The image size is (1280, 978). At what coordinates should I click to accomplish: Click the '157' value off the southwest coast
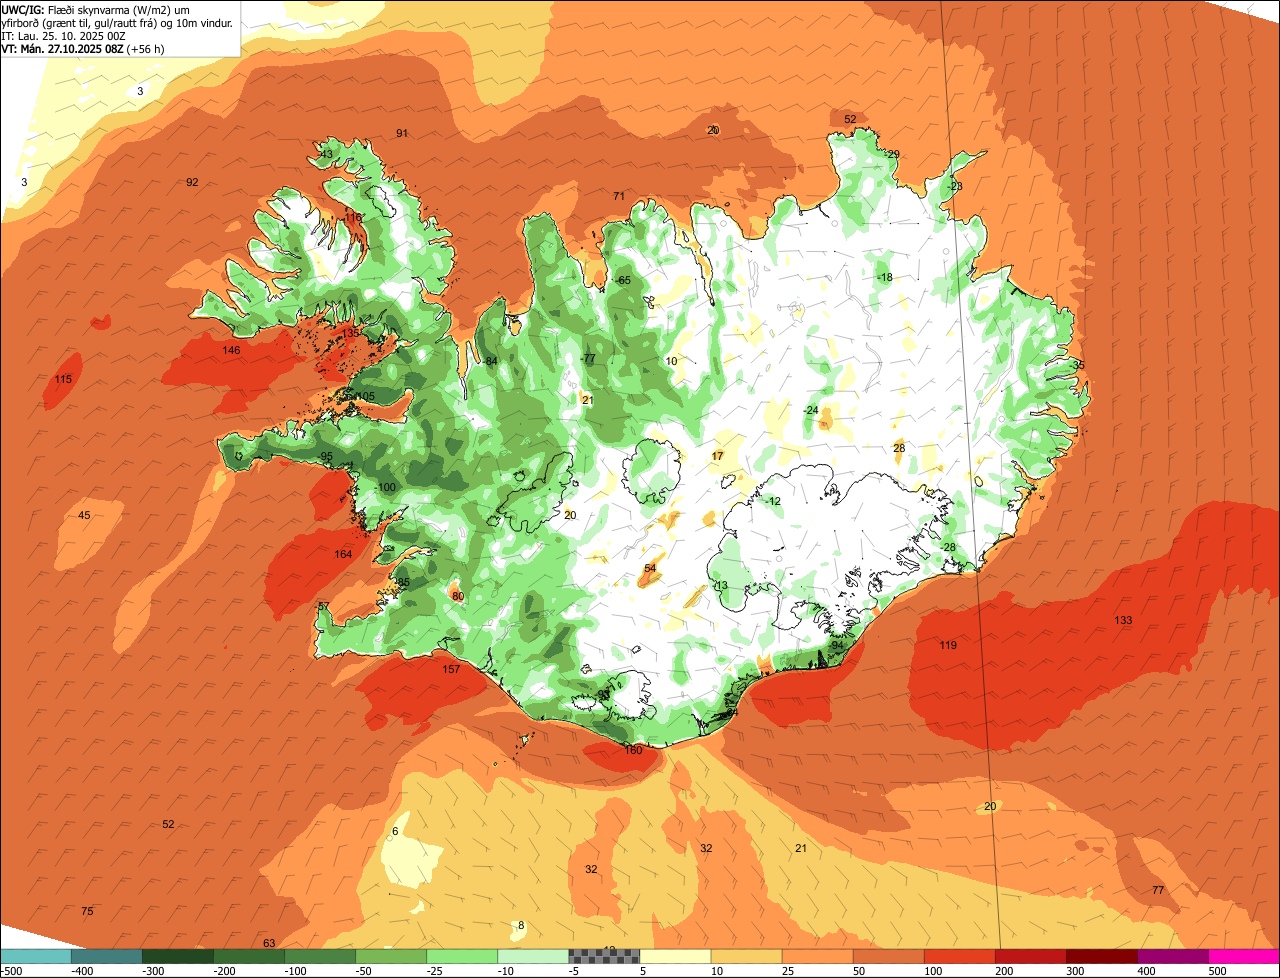click(x=451, y=669)
